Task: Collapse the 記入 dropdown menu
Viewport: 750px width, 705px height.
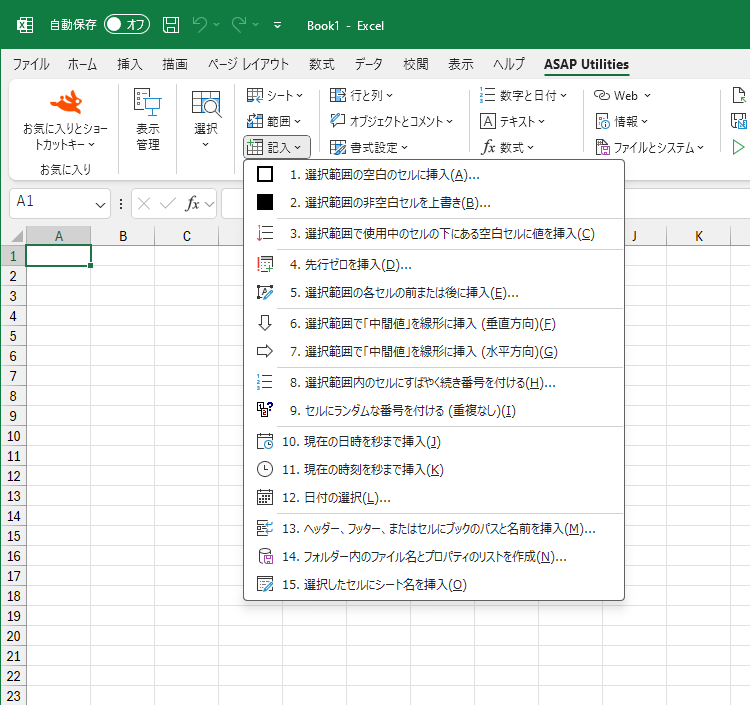Action: [276, 147]
